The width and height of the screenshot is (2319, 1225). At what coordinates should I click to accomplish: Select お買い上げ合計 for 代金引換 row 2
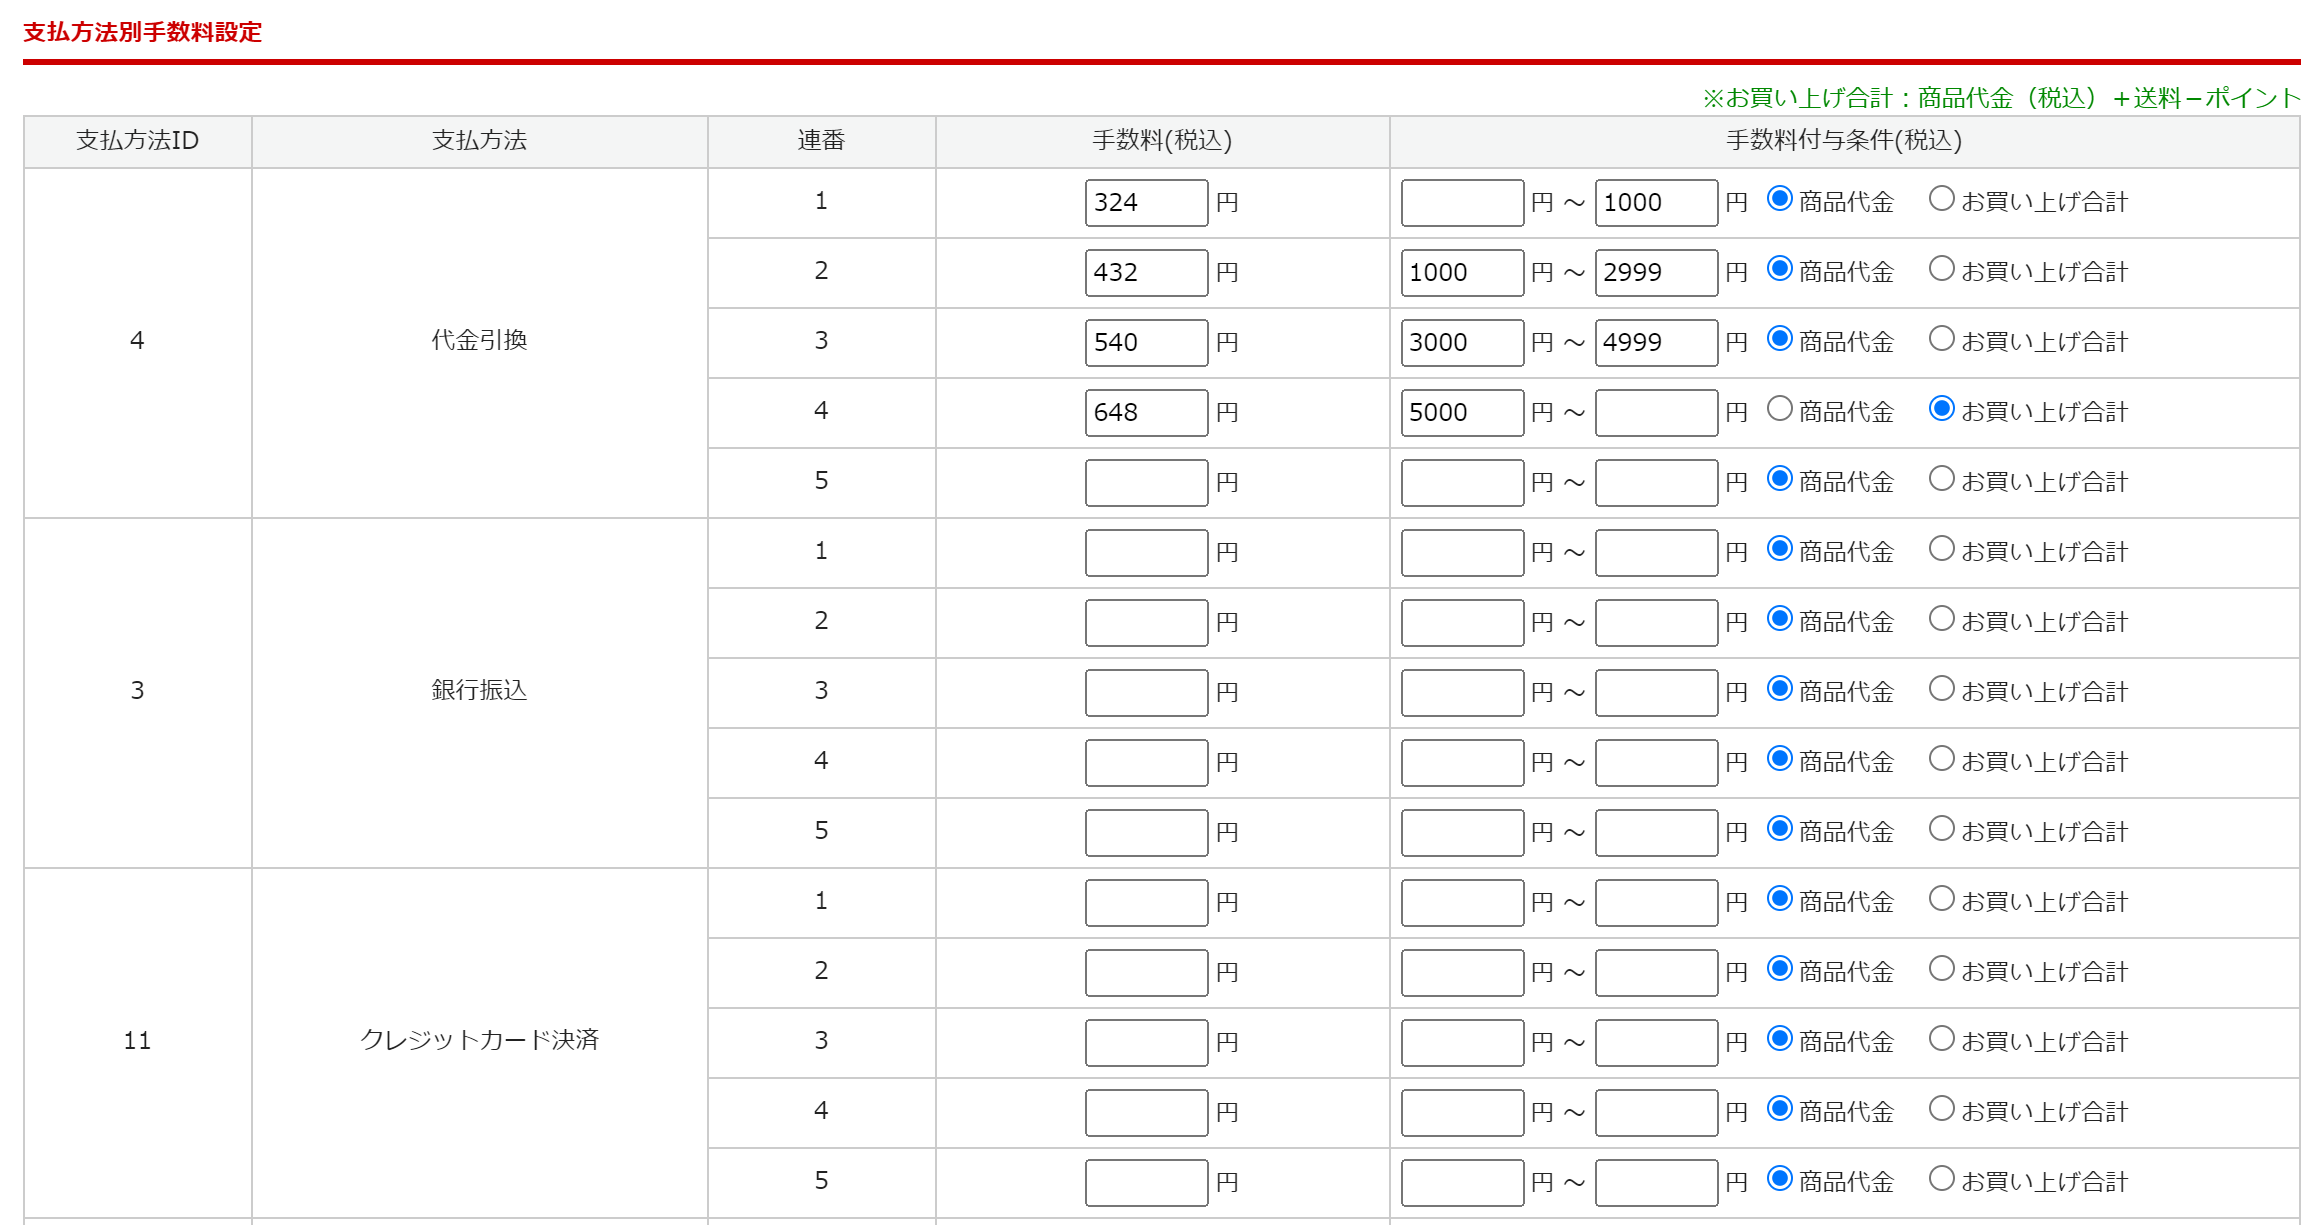(x=1941, y=269)
